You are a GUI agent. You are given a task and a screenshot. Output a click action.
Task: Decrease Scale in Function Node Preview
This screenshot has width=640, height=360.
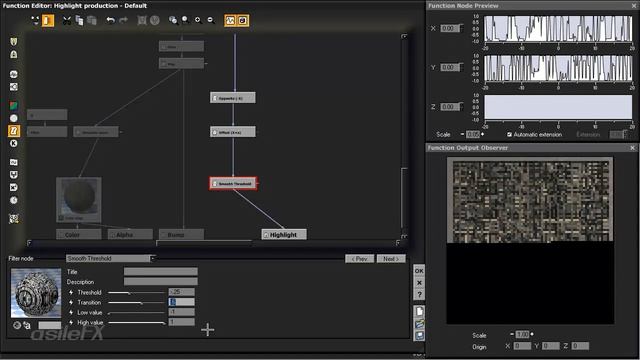(462, 134)
